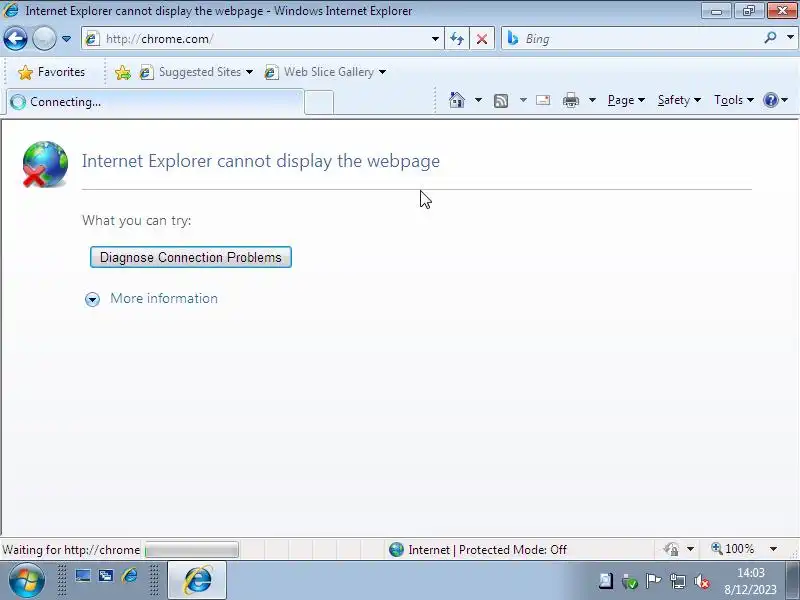Open the Favorites center
This screenshot has width=800, height=600.
pos(51,72)
